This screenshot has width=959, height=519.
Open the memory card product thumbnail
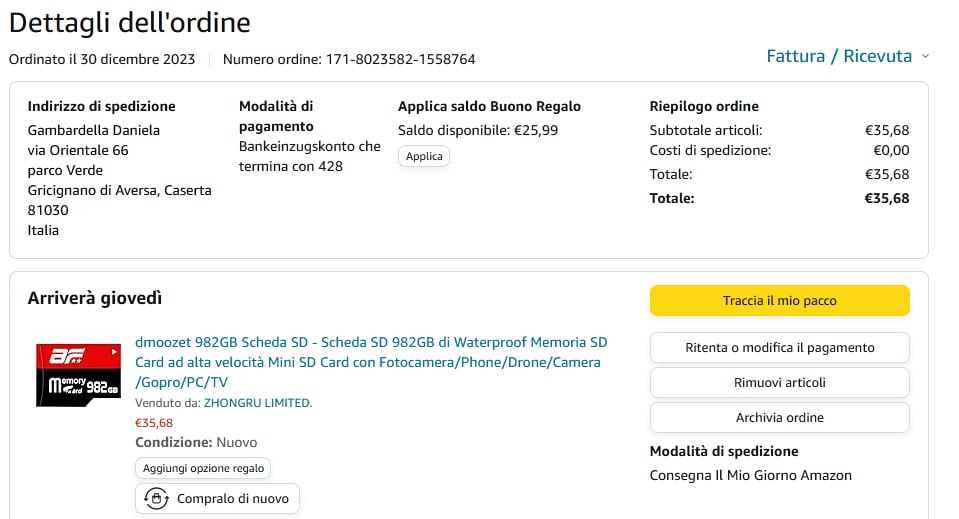79,375
